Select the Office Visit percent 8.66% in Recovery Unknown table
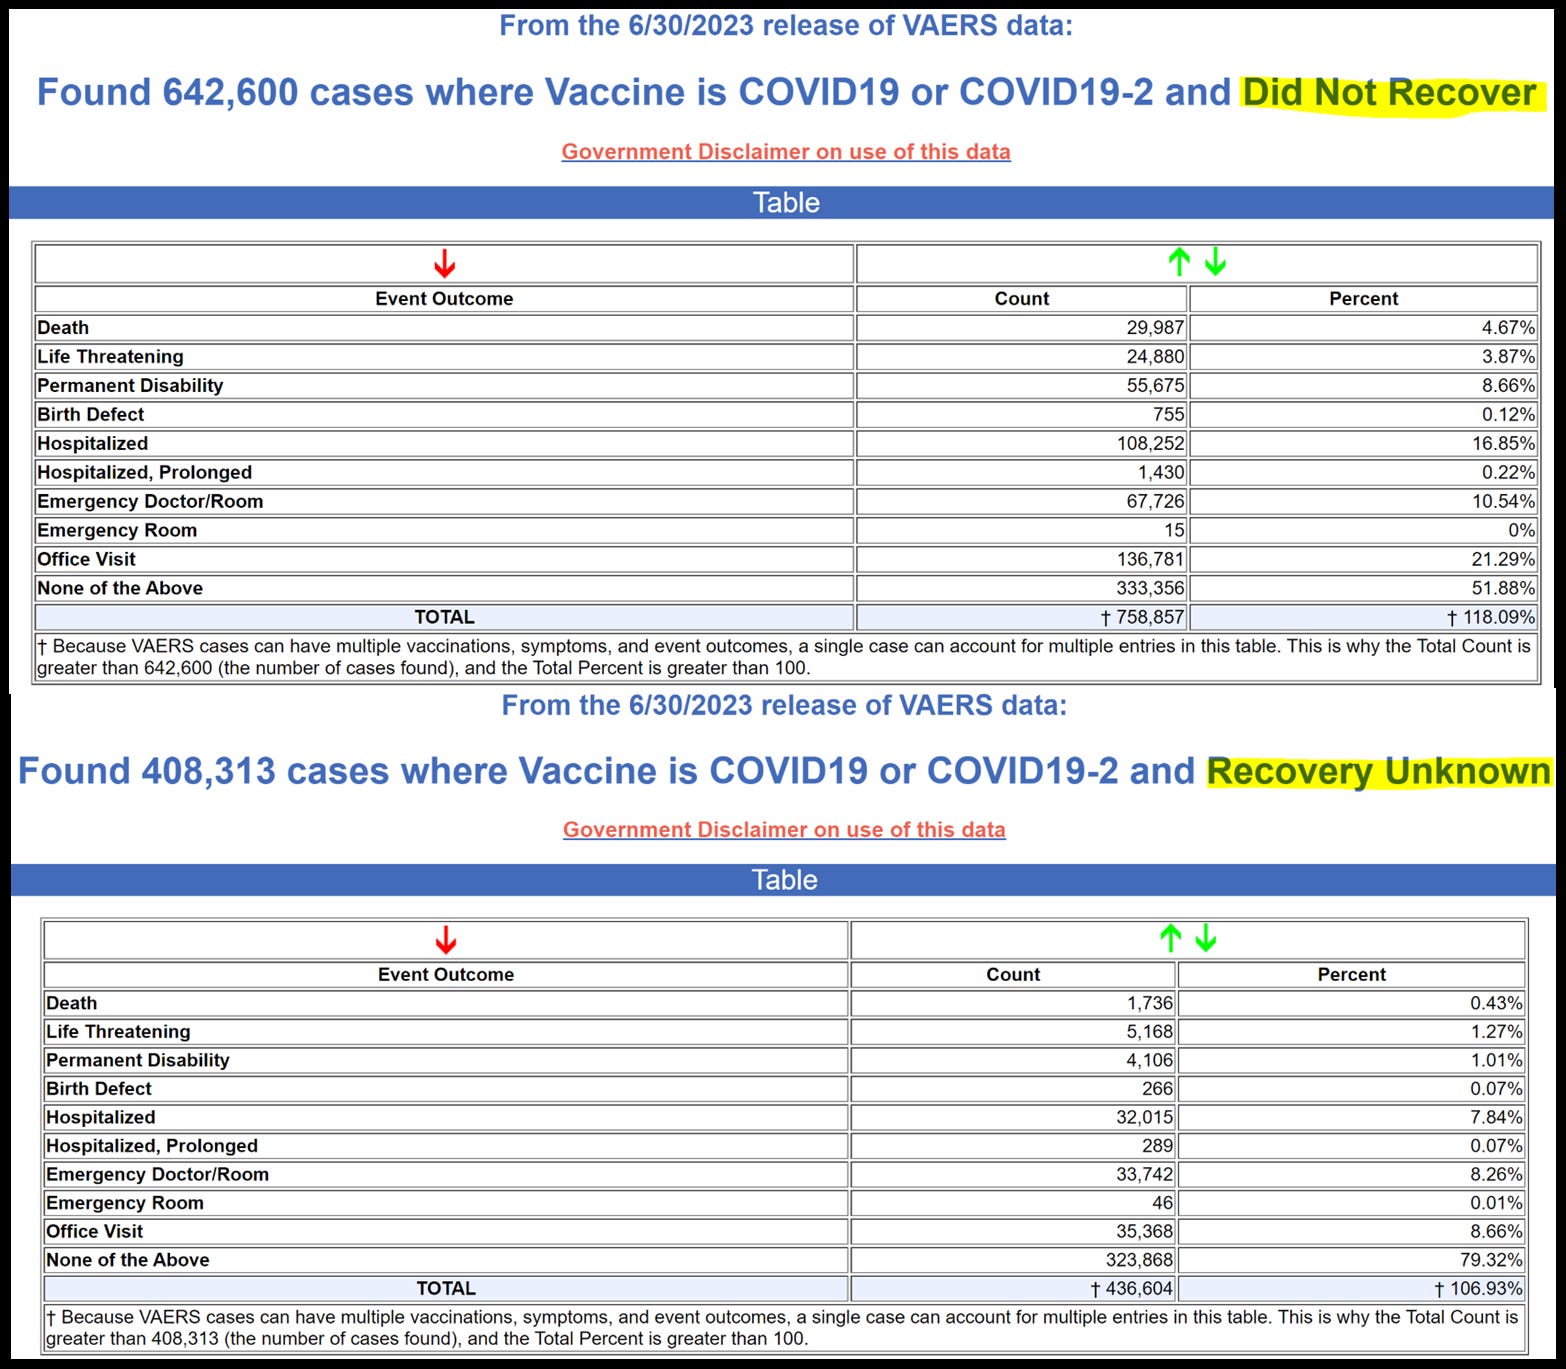Screen dimensions: 1566x1369 (1497, 1231)
